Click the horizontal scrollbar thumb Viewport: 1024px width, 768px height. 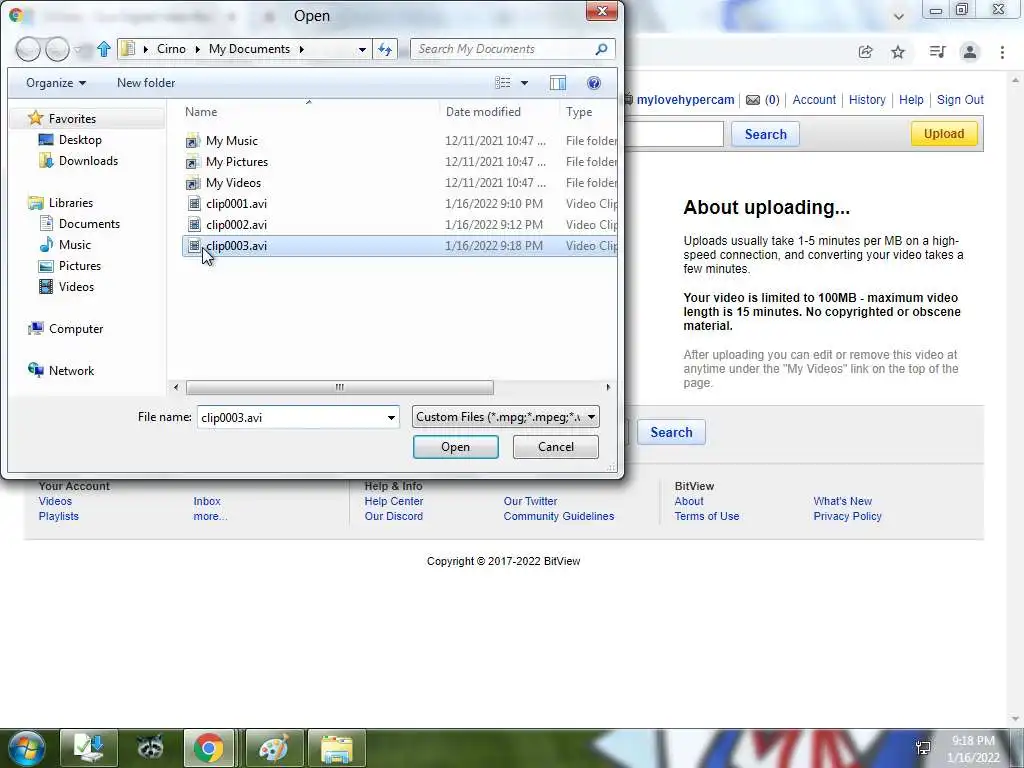pyautogui.click(x=340, y=387)
